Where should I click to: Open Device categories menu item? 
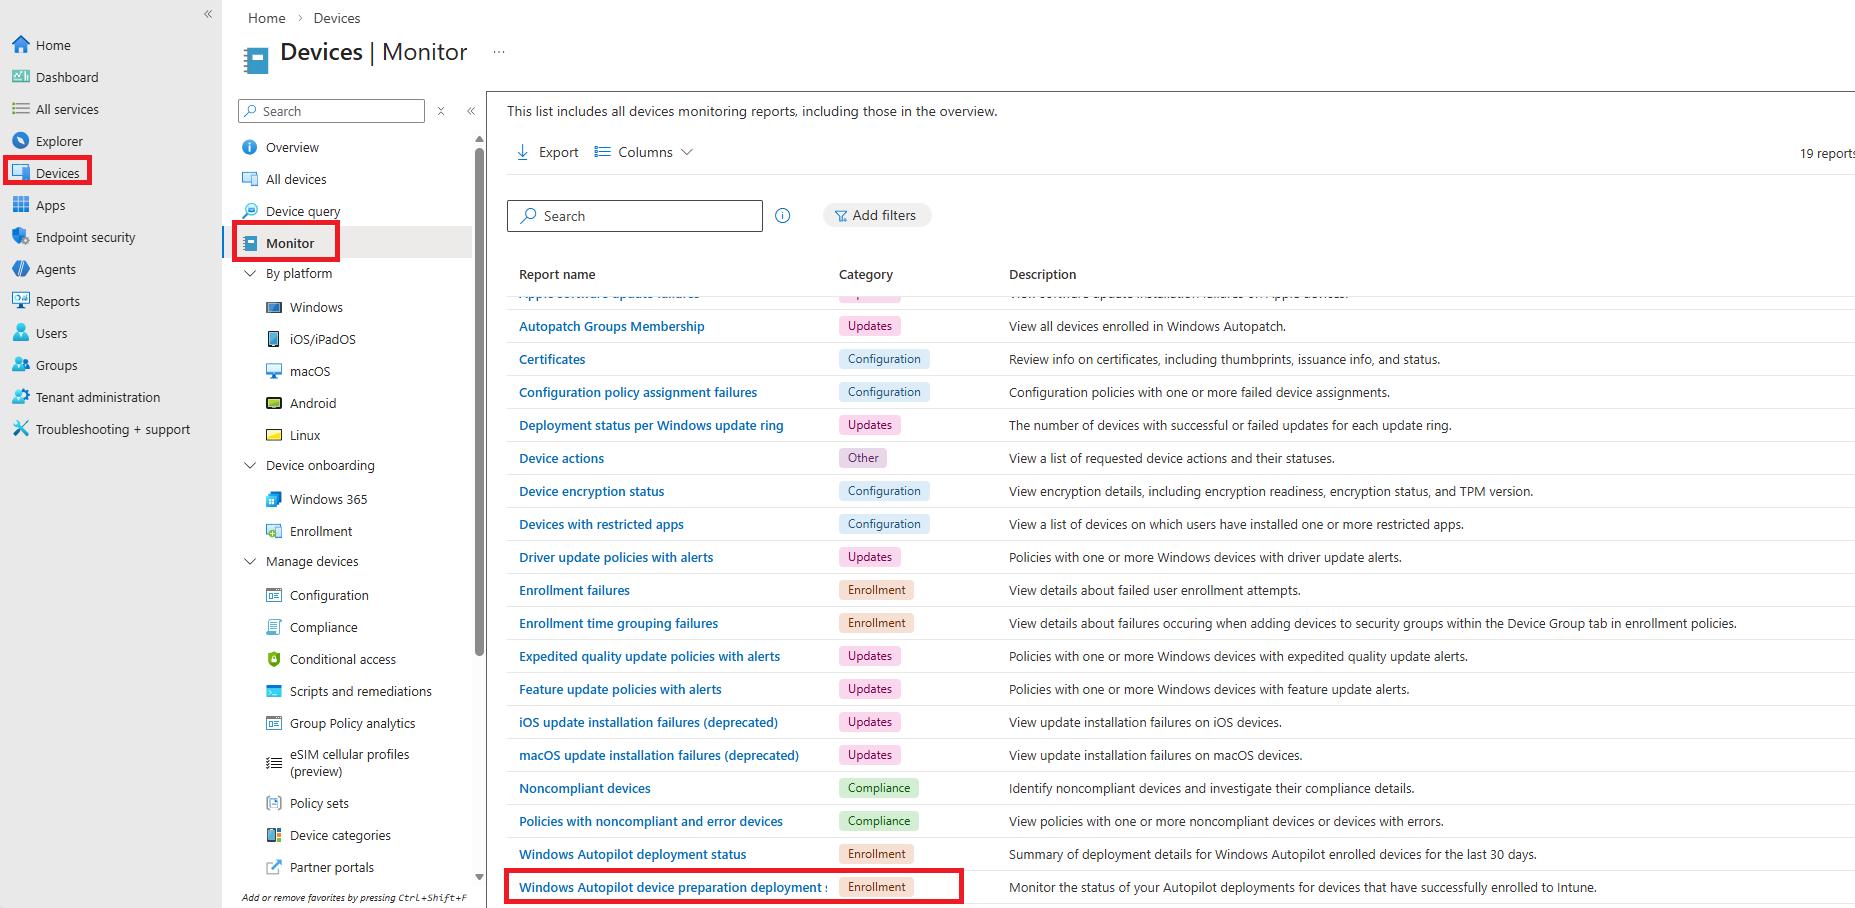[x=341, y=835]
